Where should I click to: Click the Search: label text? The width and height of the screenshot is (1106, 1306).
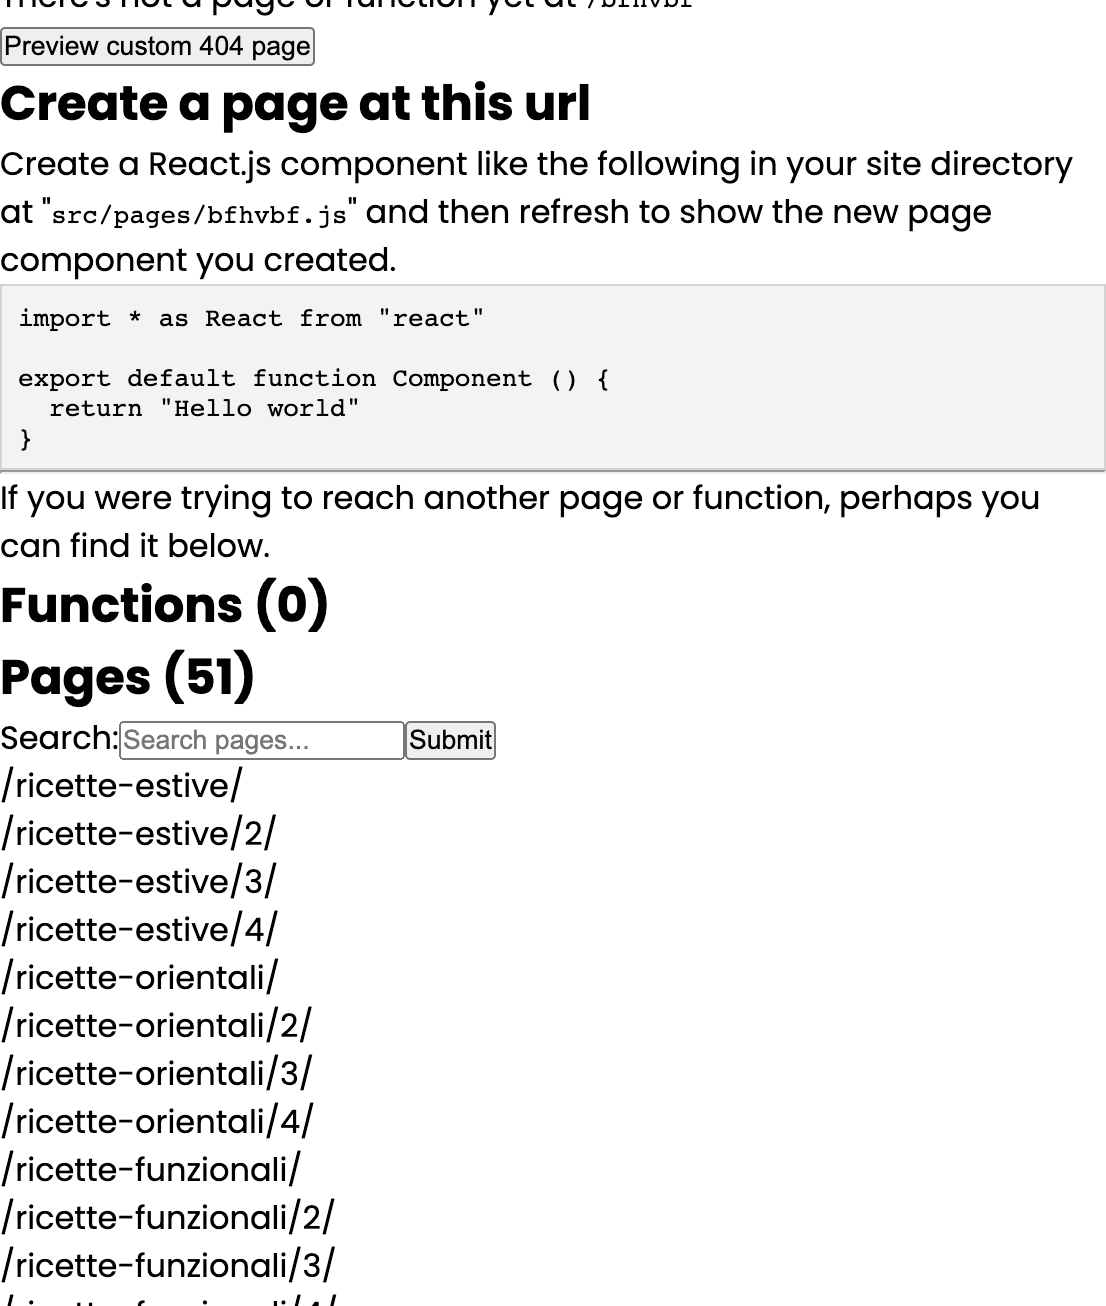[x=59, y=738]
